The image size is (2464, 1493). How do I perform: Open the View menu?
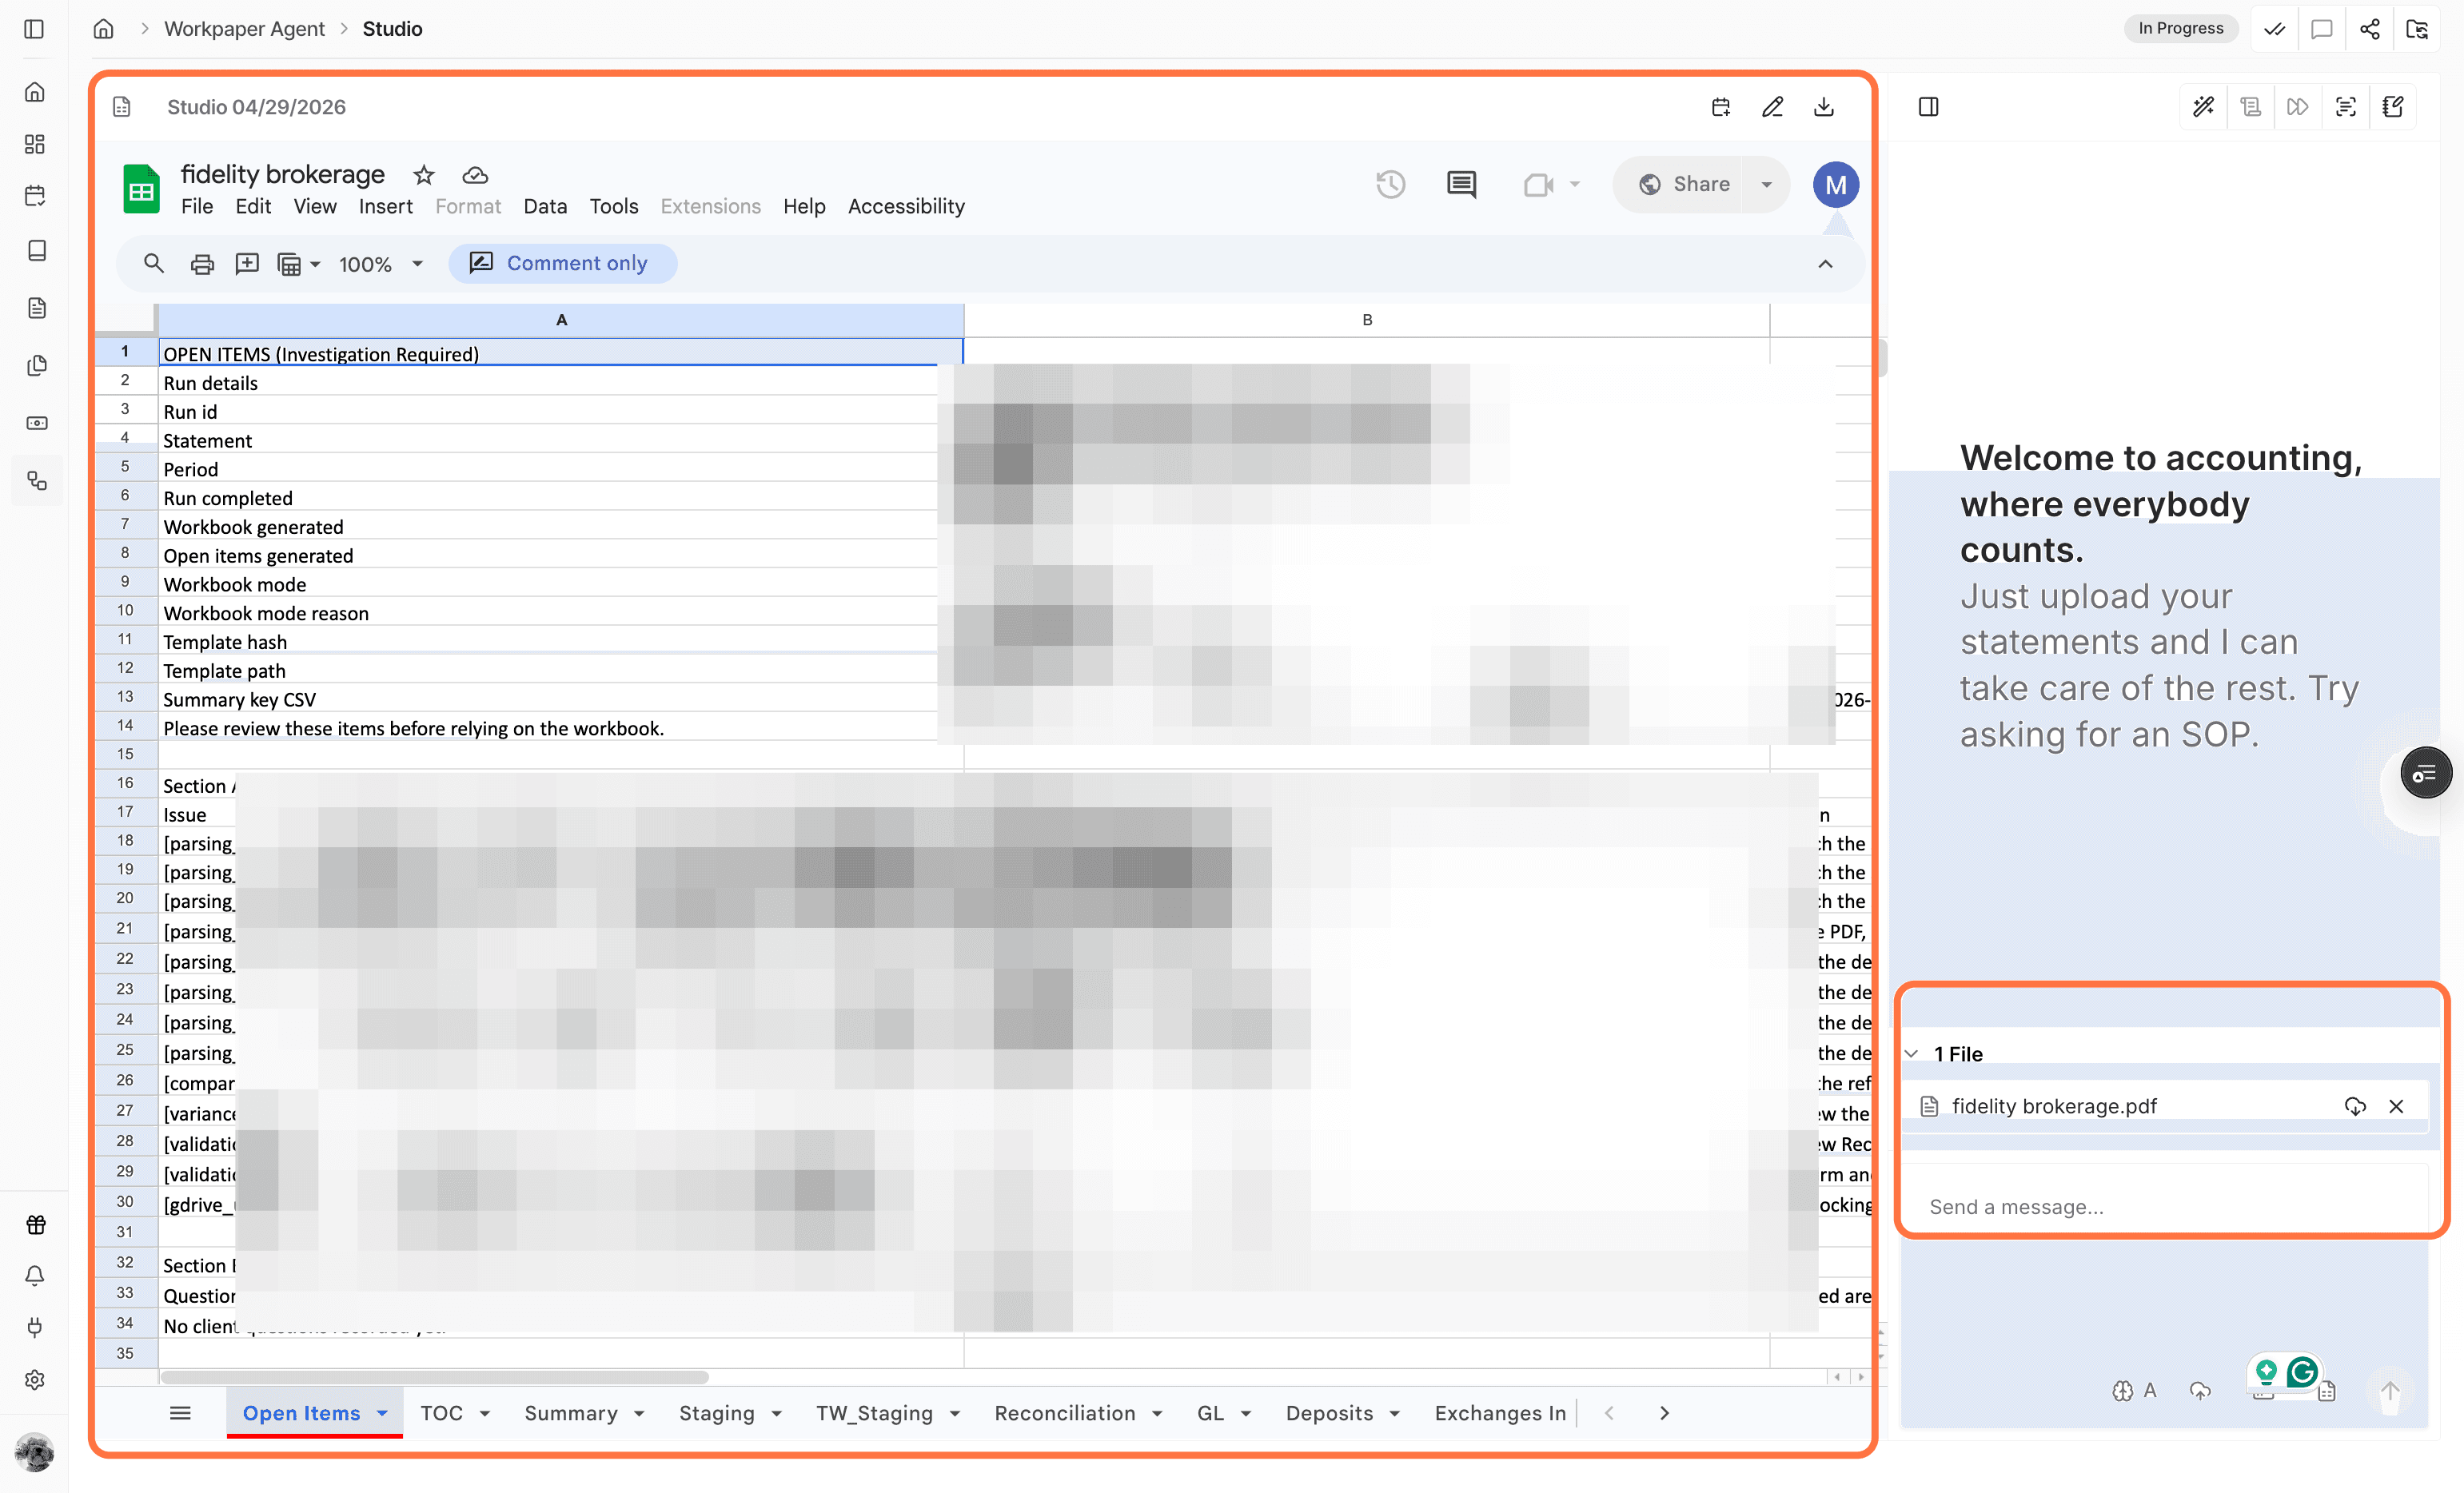314,206
